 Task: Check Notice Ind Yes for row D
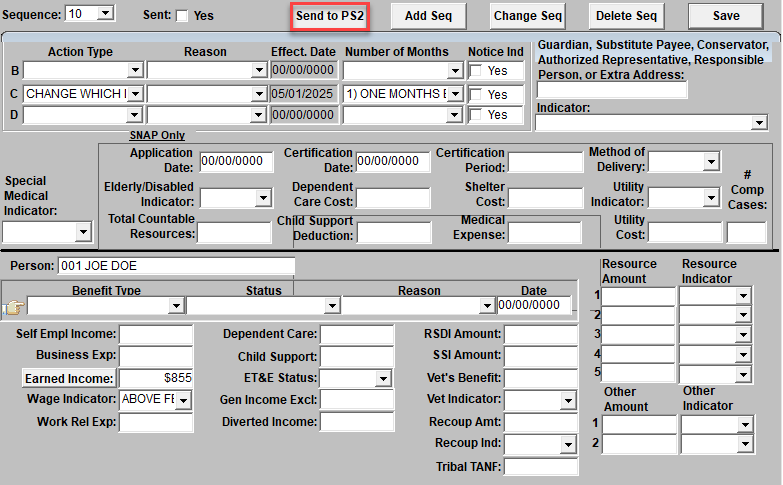(x=476, y=114)
